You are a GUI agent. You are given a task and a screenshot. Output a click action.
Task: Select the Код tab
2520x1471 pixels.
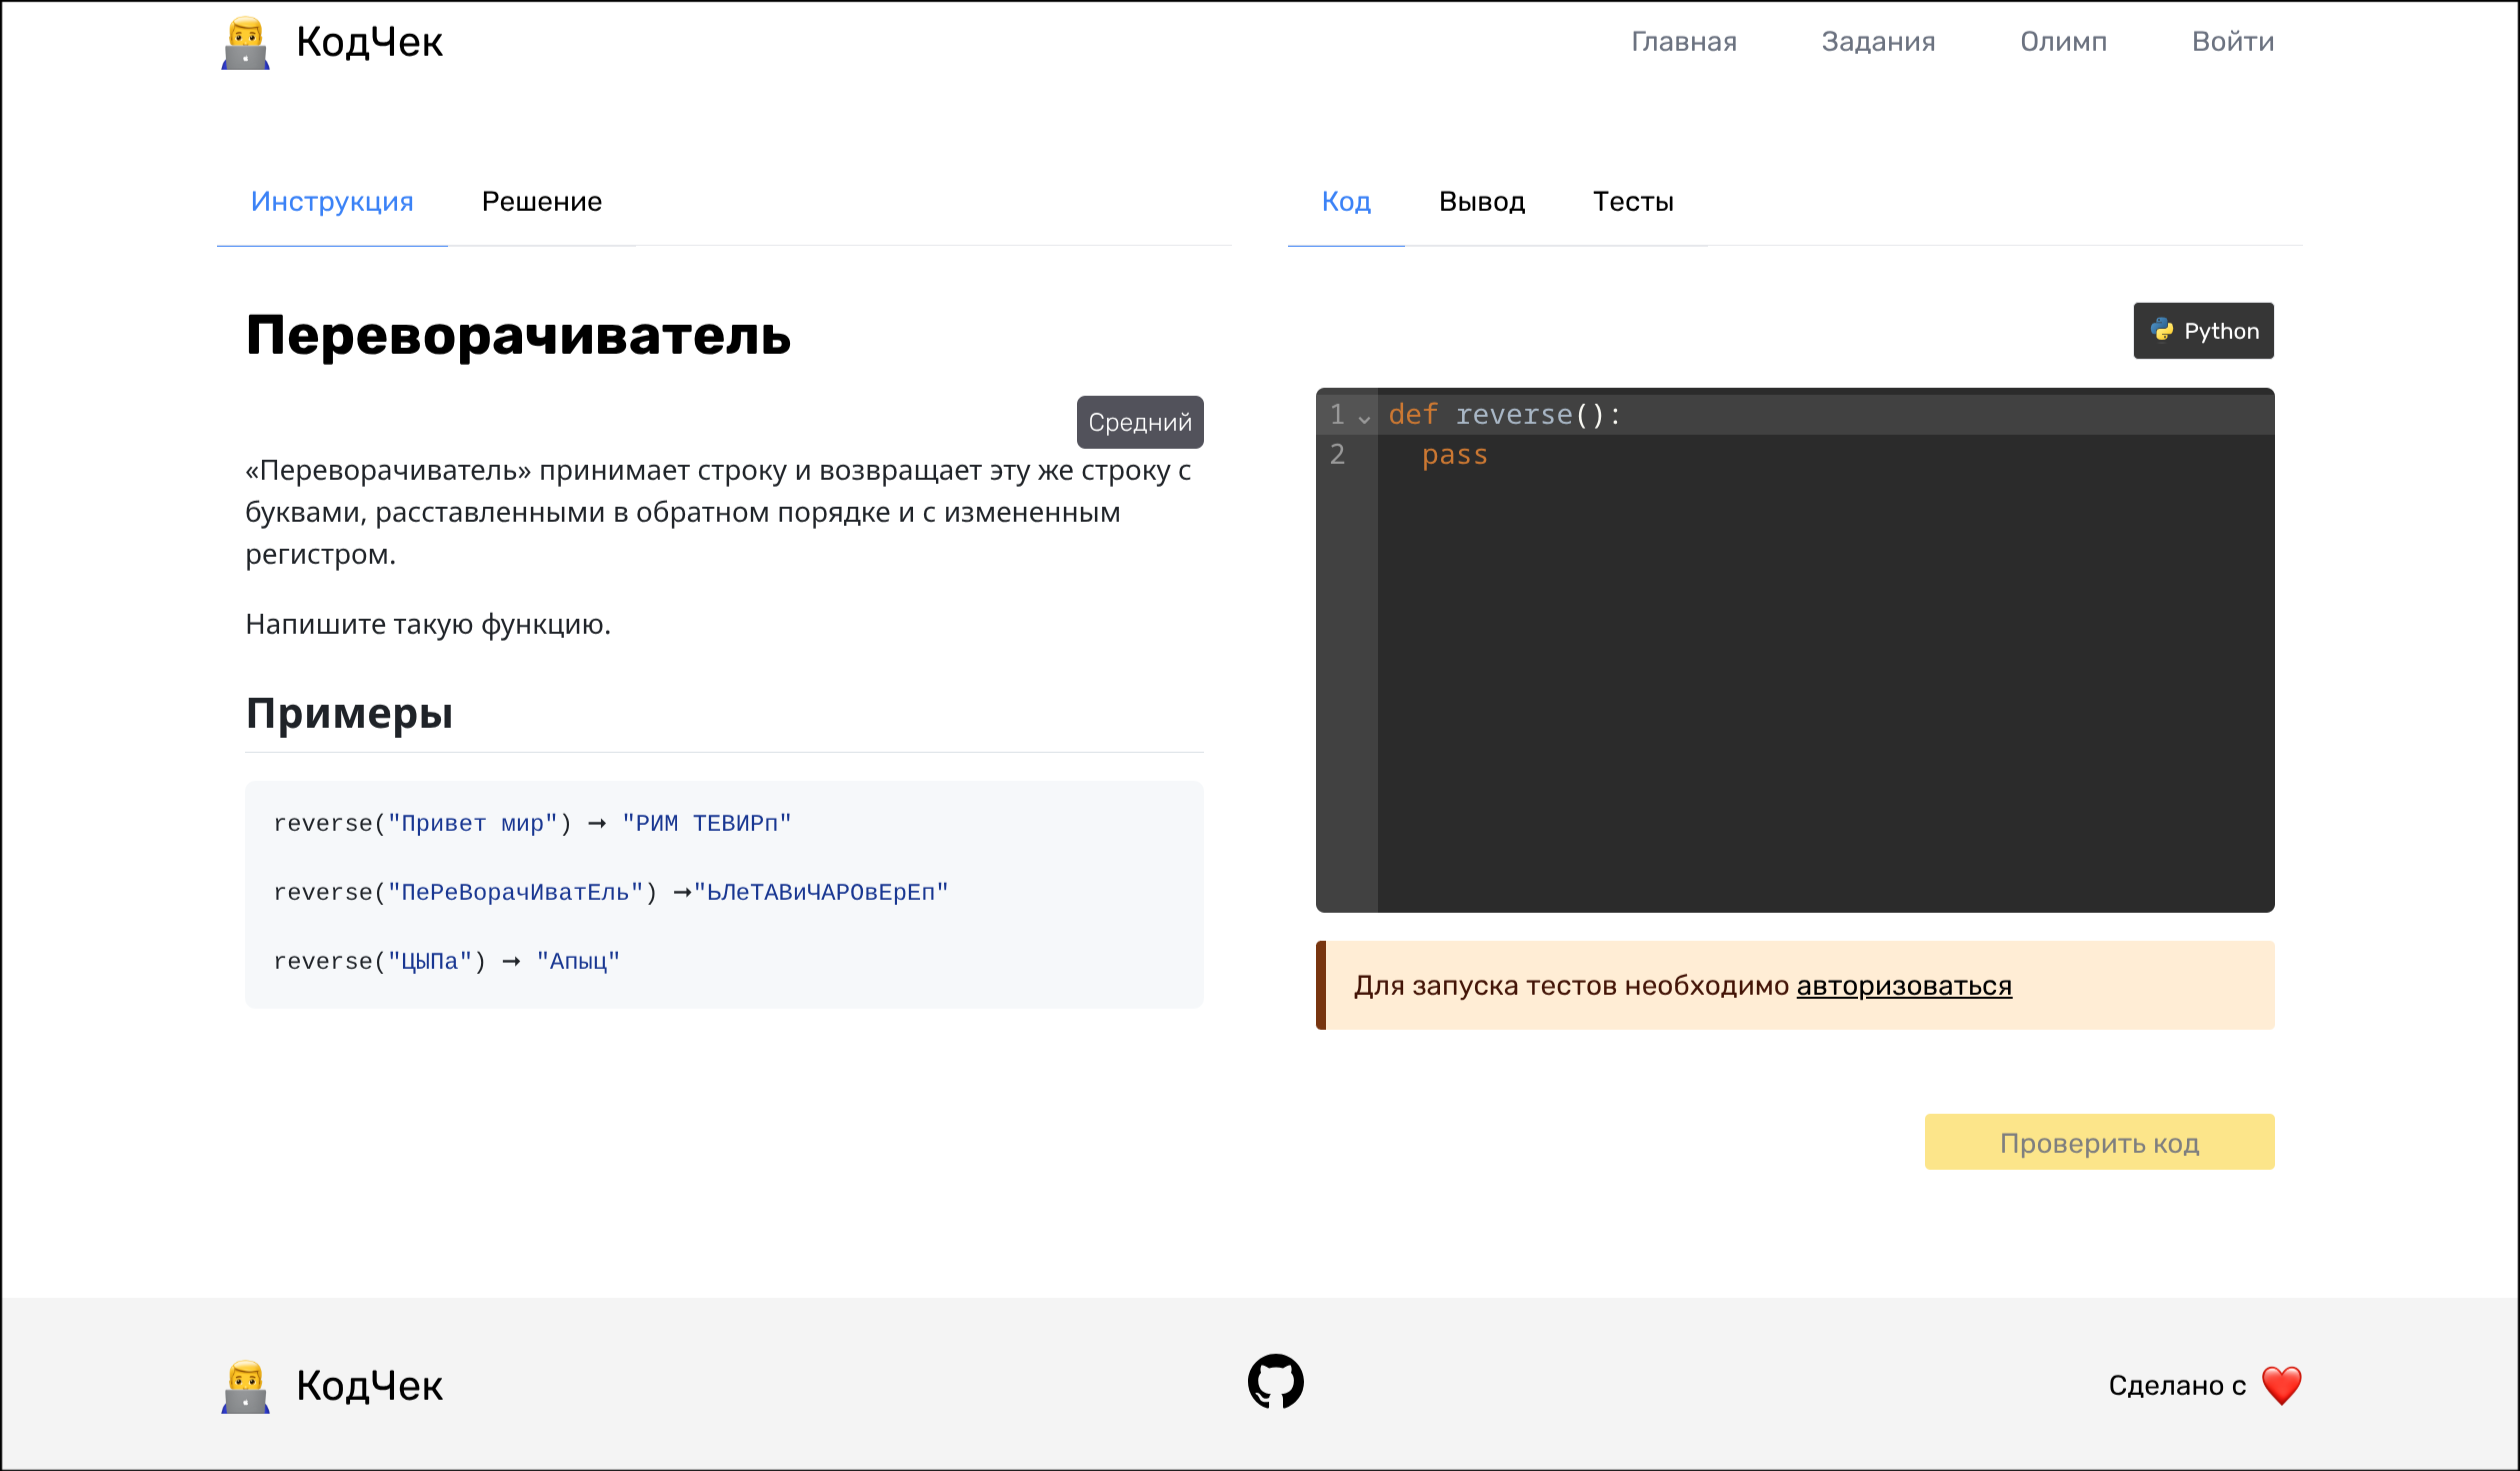click(1346, 201)
